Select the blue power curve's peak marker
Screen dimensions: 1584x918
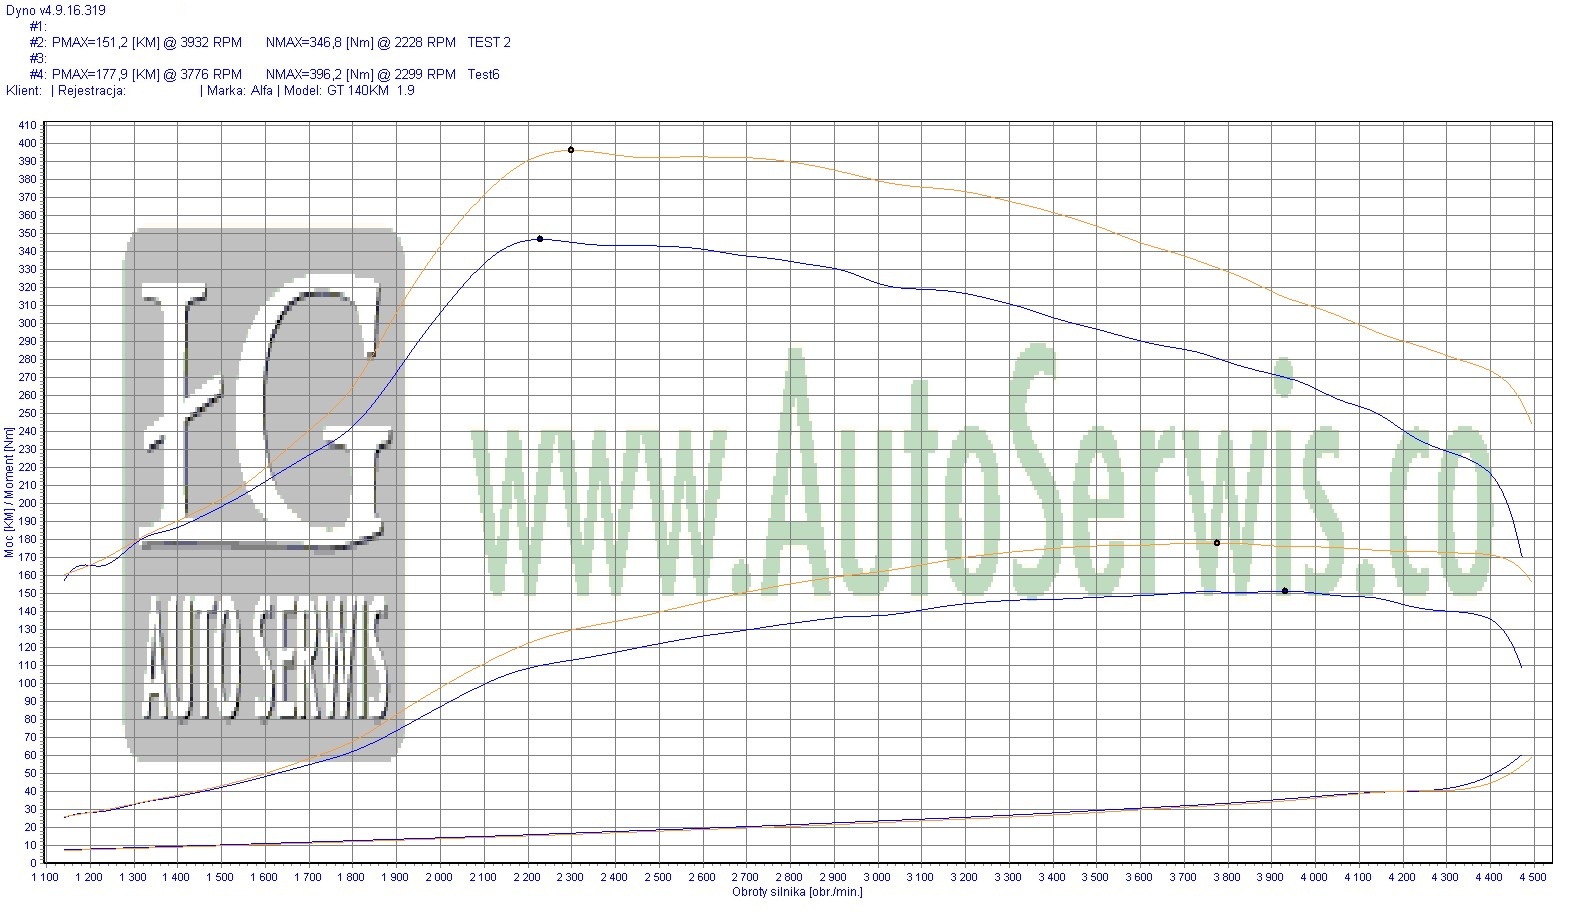(x=1285, y=591)
